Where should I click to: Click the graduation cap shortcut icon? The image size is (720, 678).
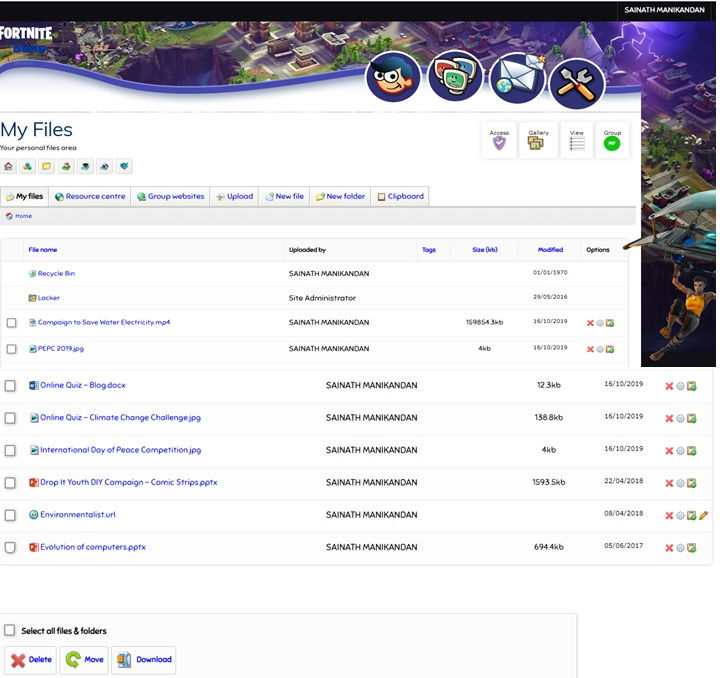pos(85,166)
